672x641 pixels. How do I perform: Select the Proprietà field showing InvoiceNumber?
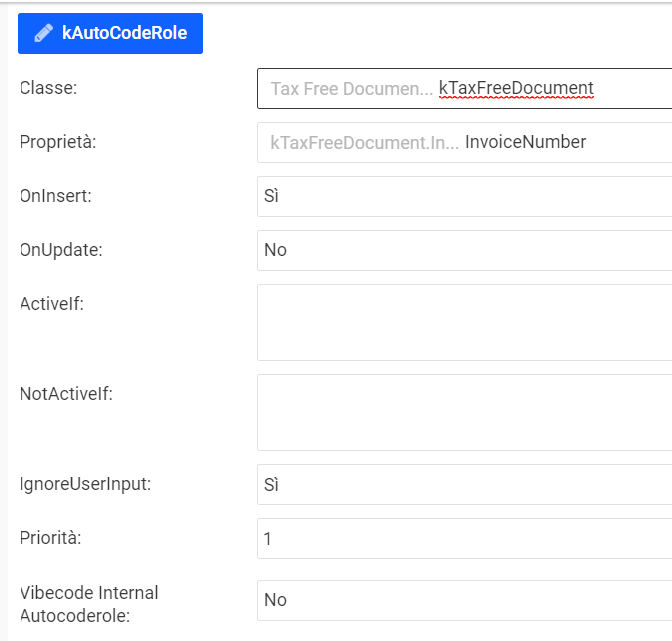(464, 142)
